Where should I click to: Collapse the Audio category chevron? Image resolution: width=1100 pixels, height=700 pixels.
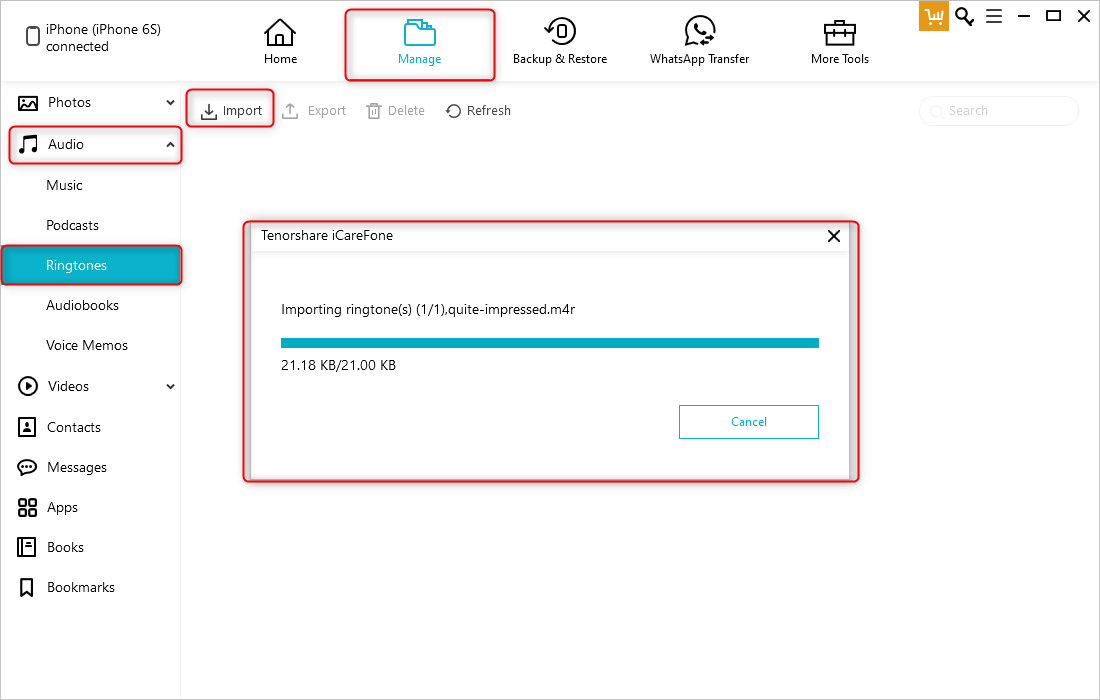pos(170,145)
